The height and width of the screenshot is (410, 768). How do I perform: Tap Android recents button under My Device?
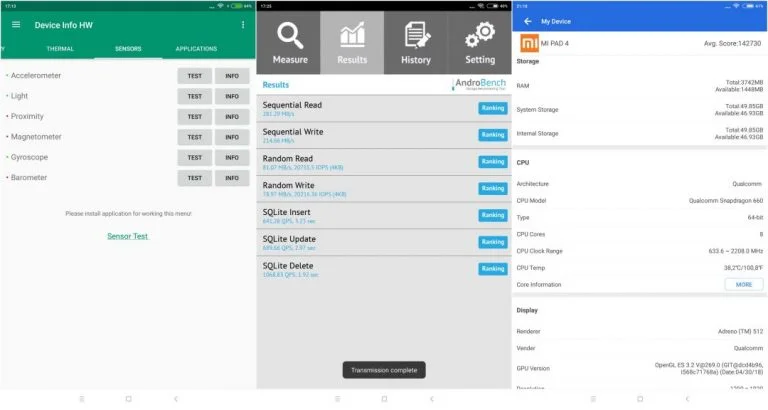click(x=593, y=399)
